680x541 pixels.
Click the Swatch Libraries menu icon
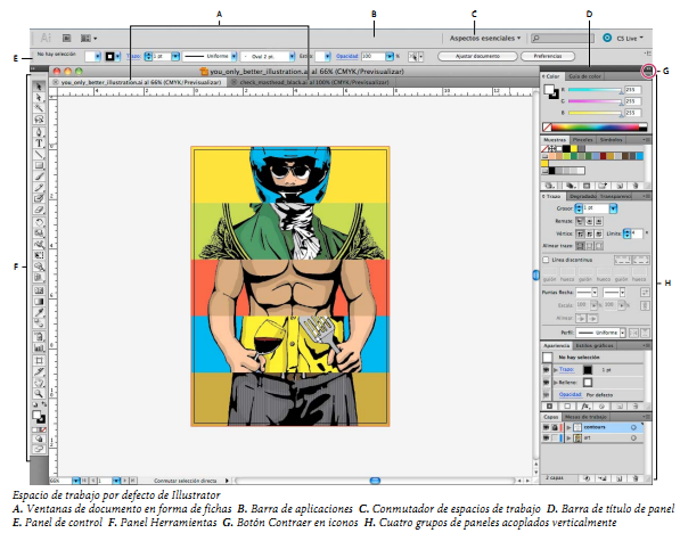click(549, 186)
